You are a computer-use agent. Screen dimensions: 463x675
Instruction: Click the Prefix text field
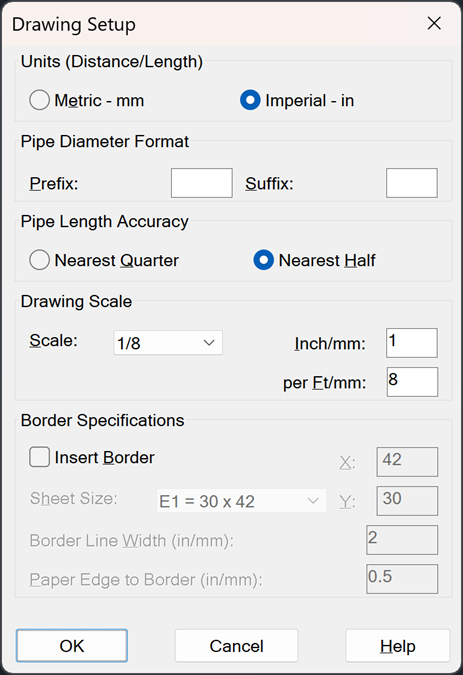(x=202, y=183)
